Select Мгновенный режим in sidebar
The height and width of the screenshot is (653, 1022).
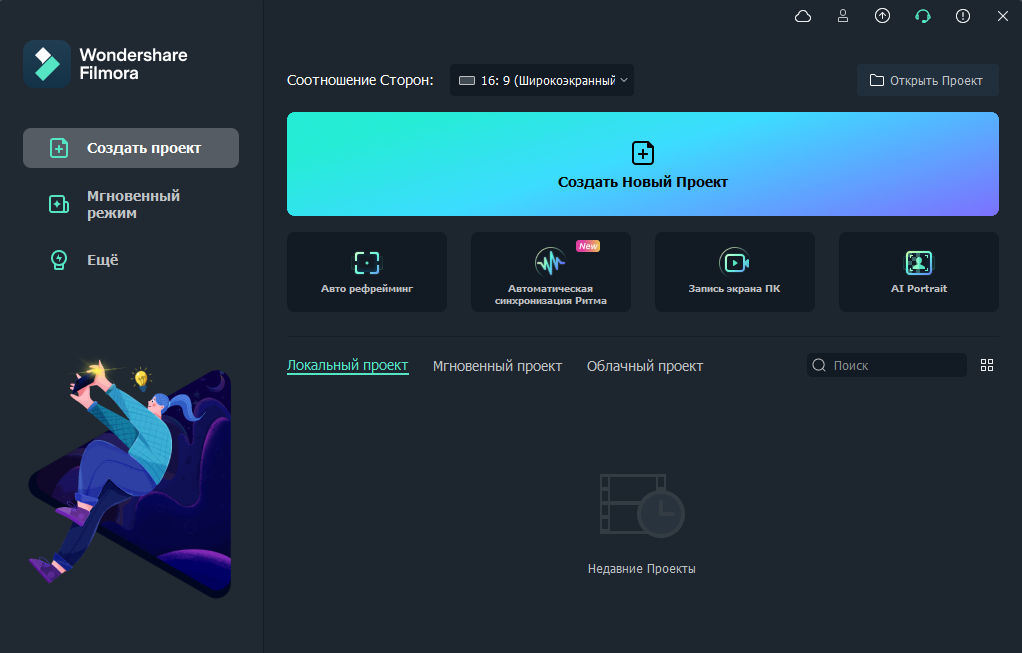pyautogui.click(x=131, y=205)
